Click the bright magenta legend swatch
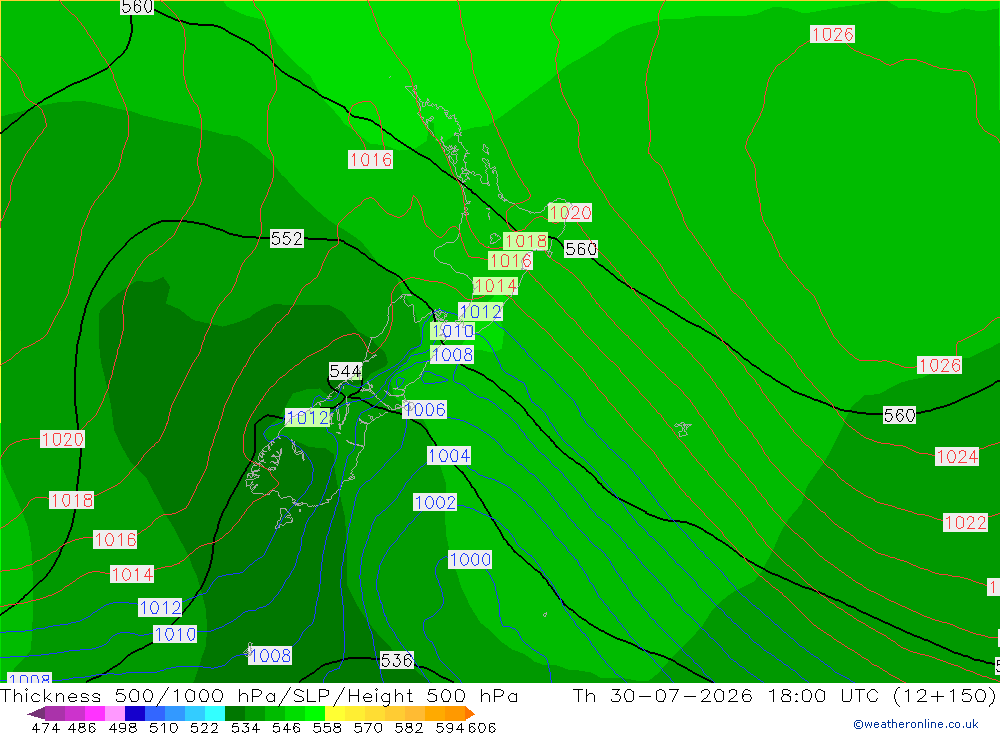This screenshot has width=1000, height=733. click(95, 713)
